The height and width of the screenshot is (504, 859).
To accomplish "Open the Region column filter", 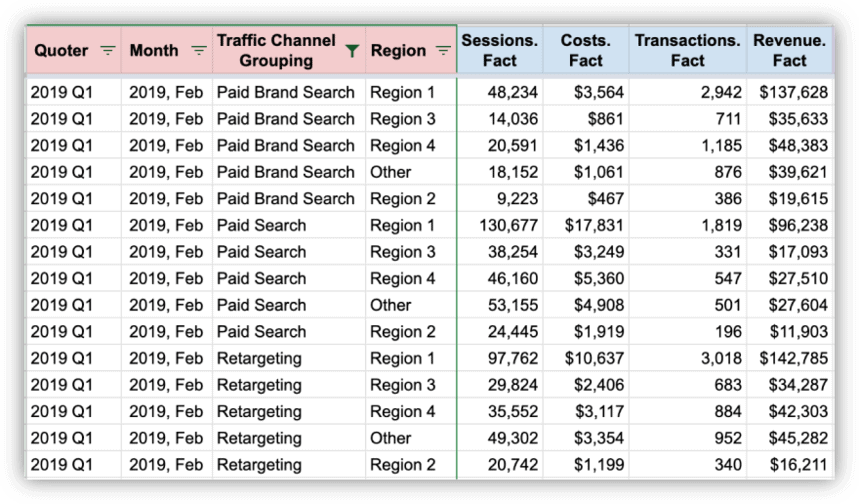I will [443, 50].
